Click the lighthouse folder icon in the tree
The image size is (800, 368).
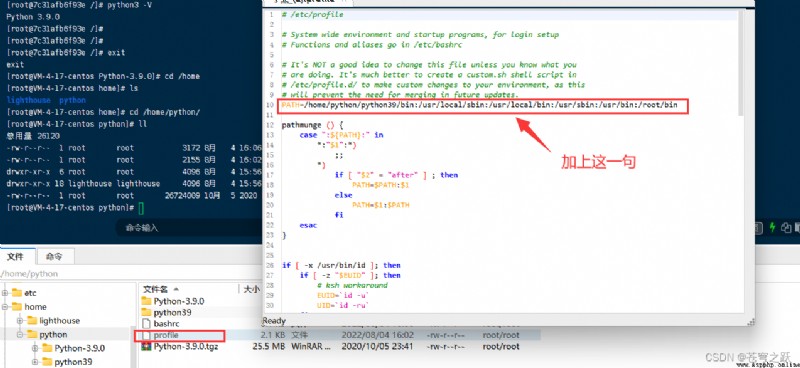[x=32, y=321]
